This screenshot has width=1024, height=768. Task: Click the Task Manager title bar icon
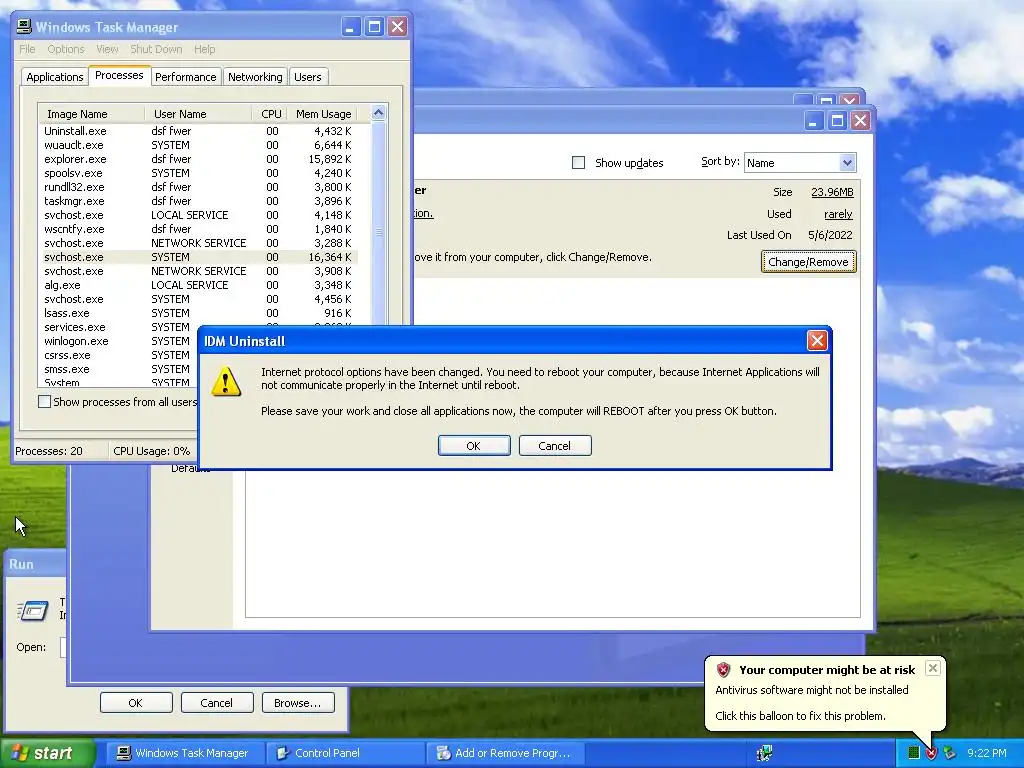(x=24, y=27)
